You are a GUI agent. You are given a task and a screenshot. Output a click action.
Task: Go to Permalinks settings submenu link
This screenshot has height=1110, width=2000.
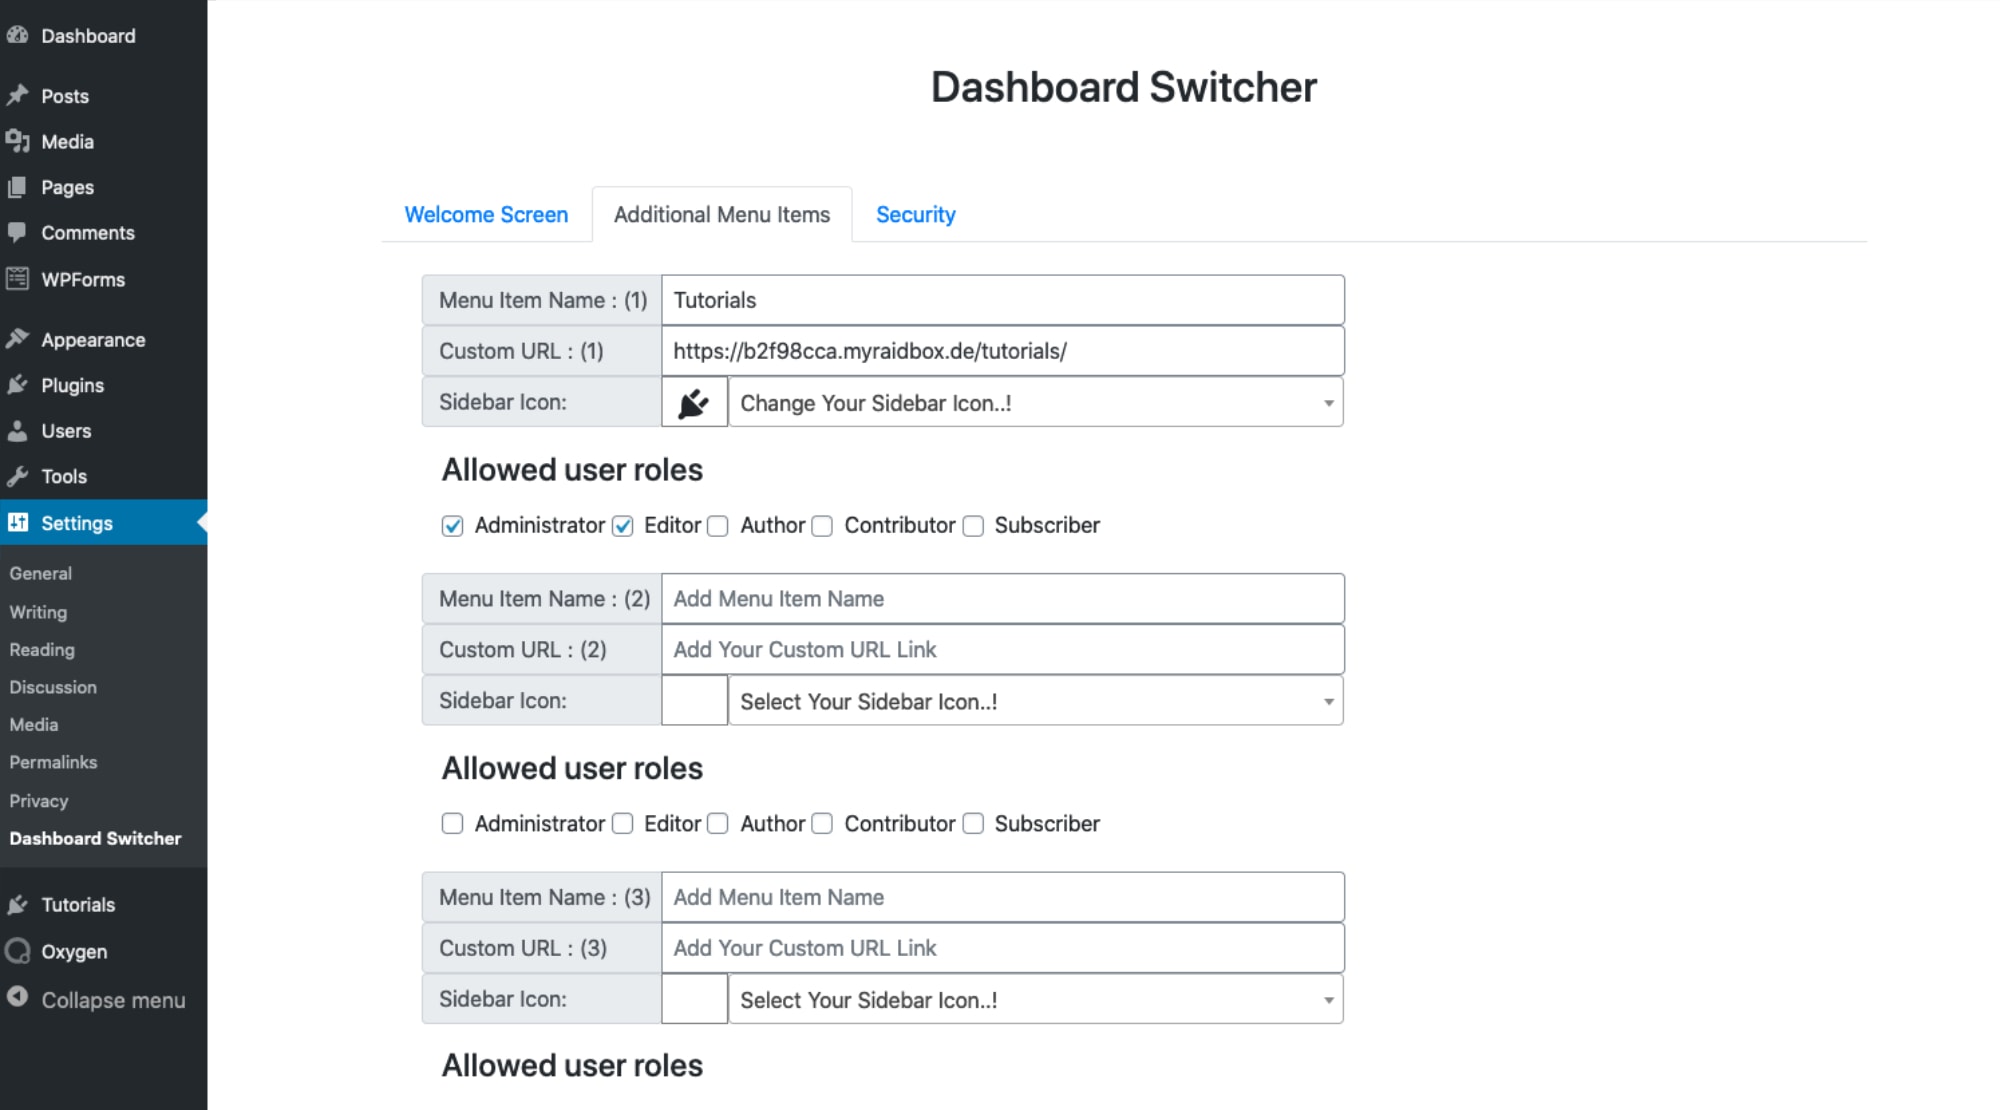coord(53,762)
